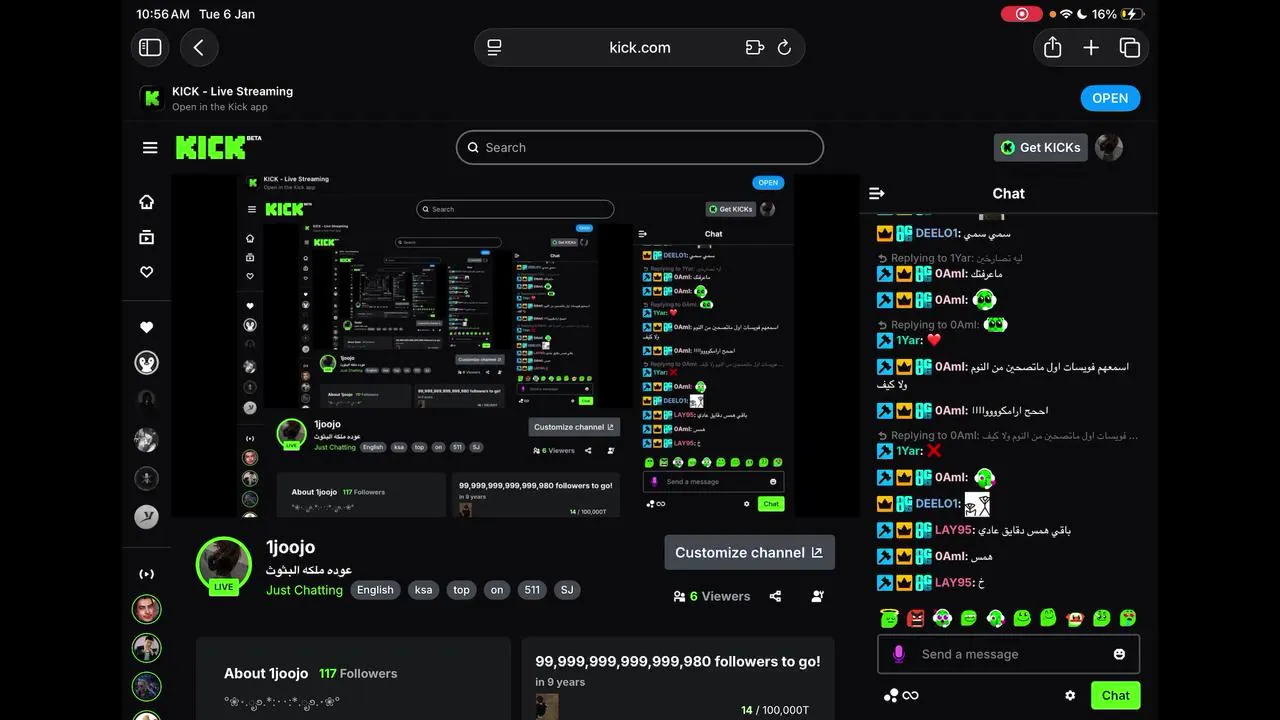This screenshot has height=720, width=1280.
Task: Open Following outlined heart icon
Action: 147,272
